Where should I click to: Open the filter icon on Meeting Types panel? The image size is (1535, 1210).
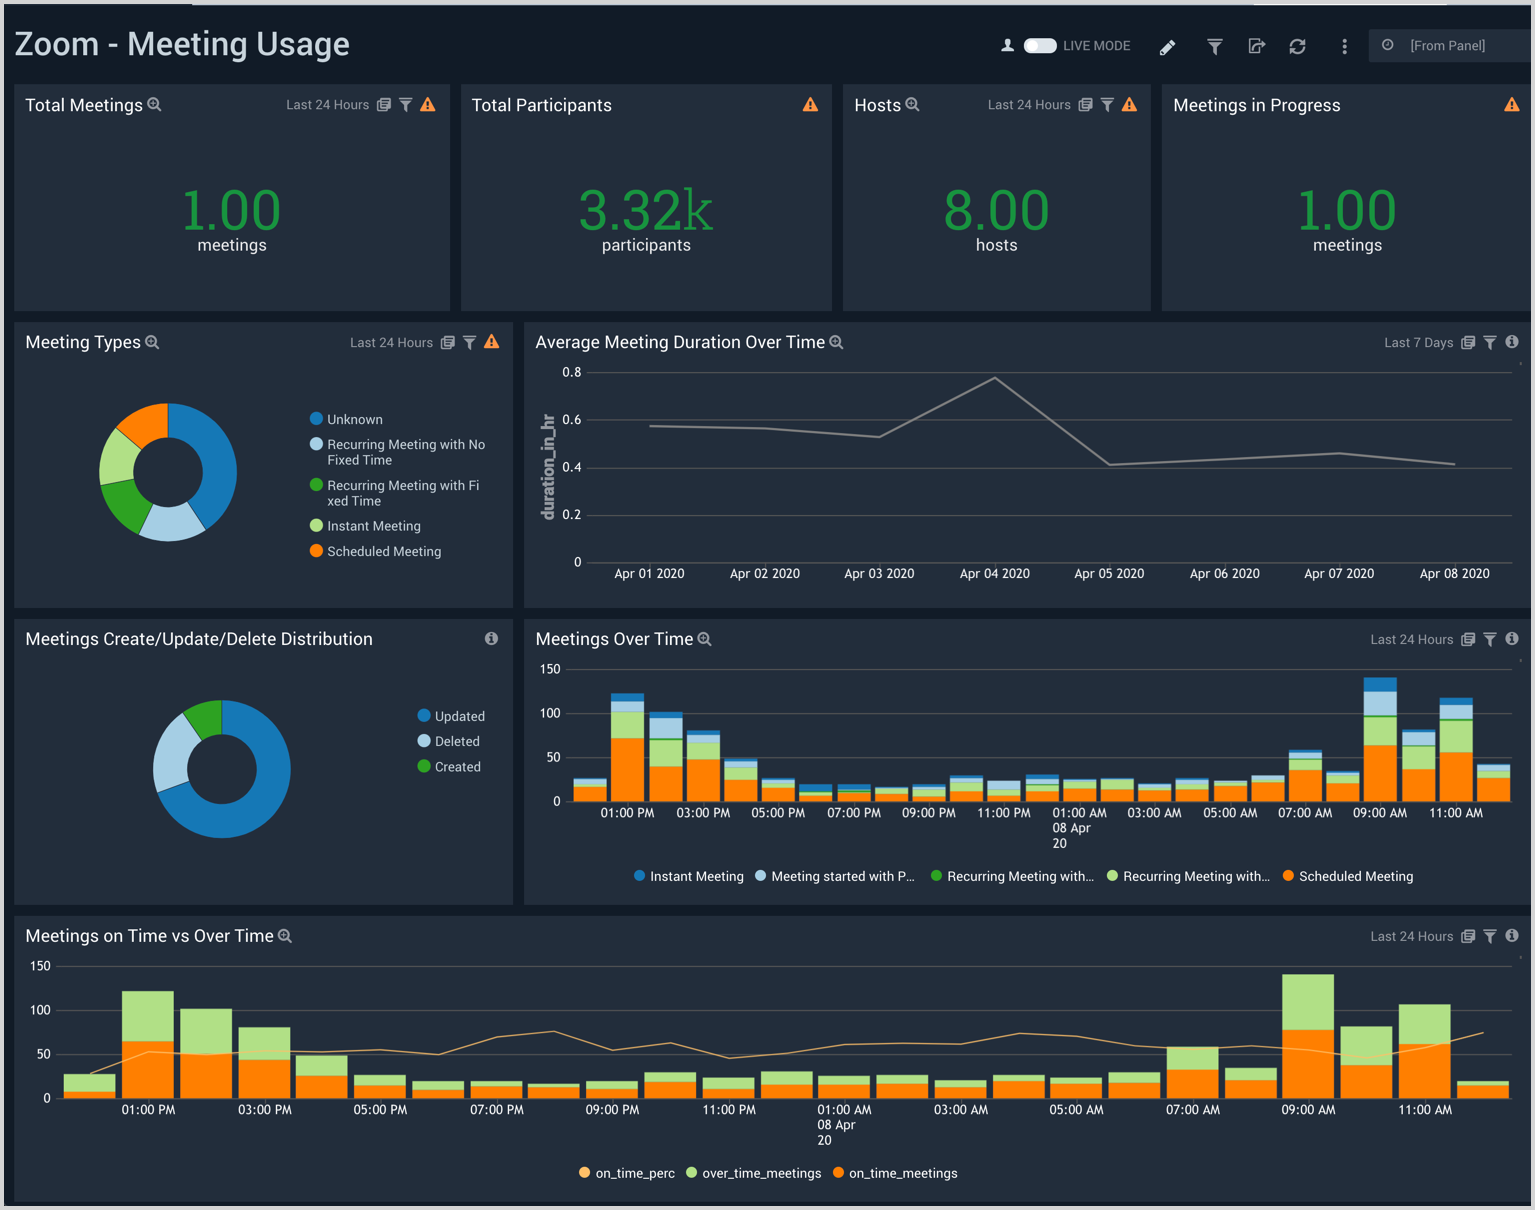pos(469,342)
